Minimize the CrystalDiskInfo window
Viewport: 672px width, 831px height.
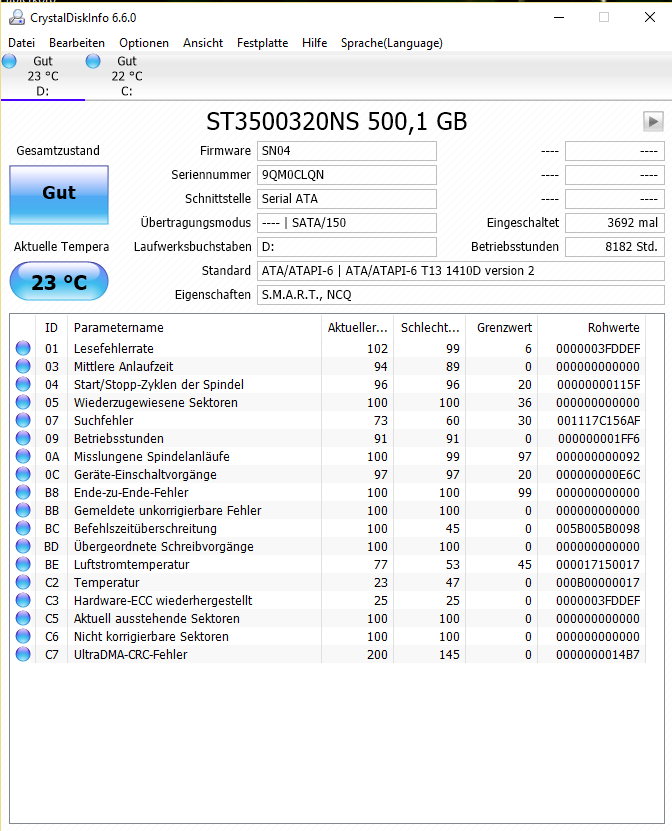pos(559,17)
